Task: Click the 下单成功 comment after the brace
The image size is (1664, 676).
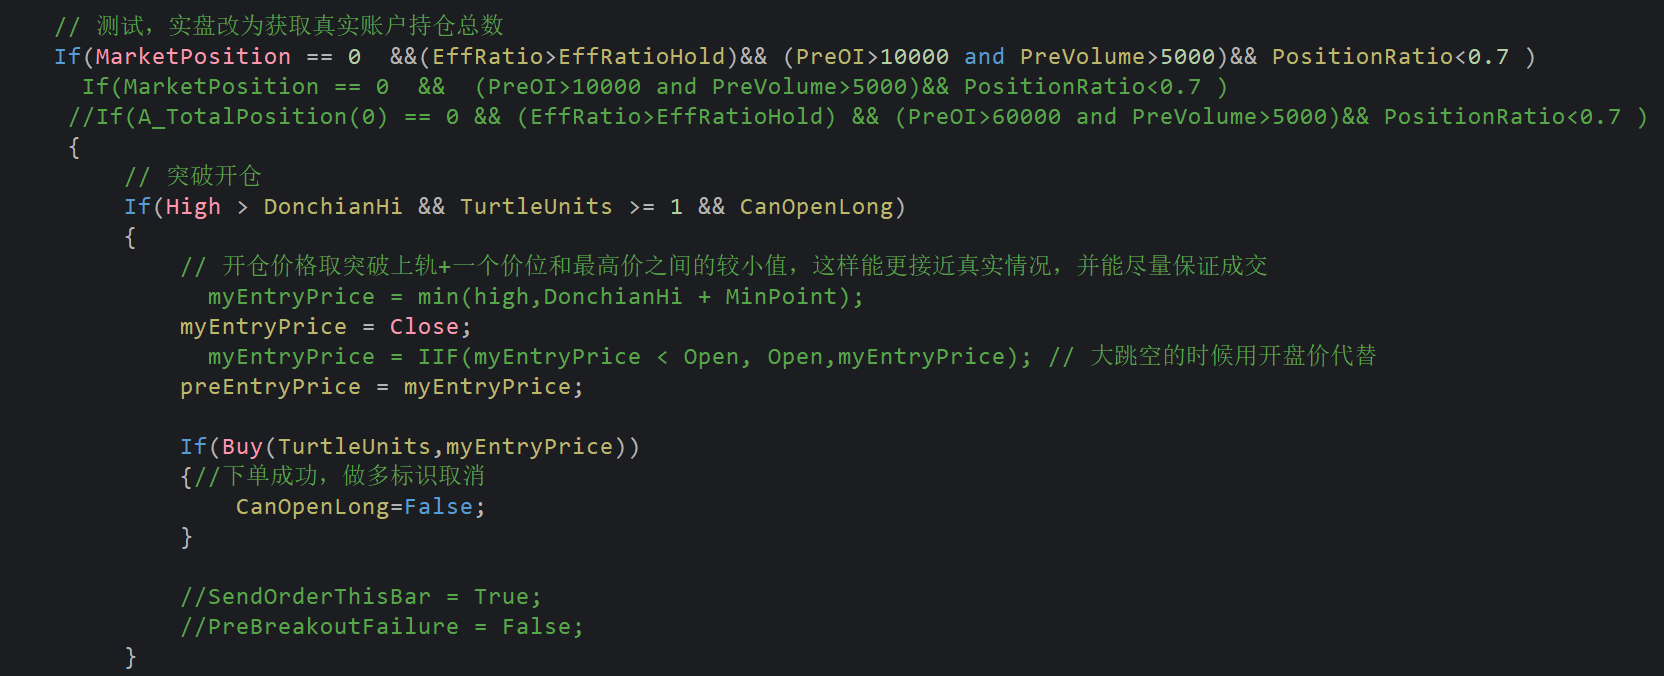Action: [x=340, y=476]
